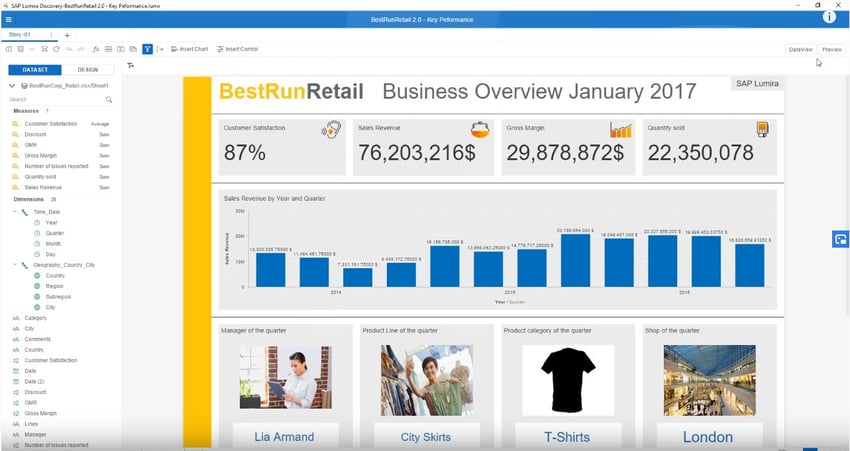Click the T-Shirts black shirt image

pos(568,381)
